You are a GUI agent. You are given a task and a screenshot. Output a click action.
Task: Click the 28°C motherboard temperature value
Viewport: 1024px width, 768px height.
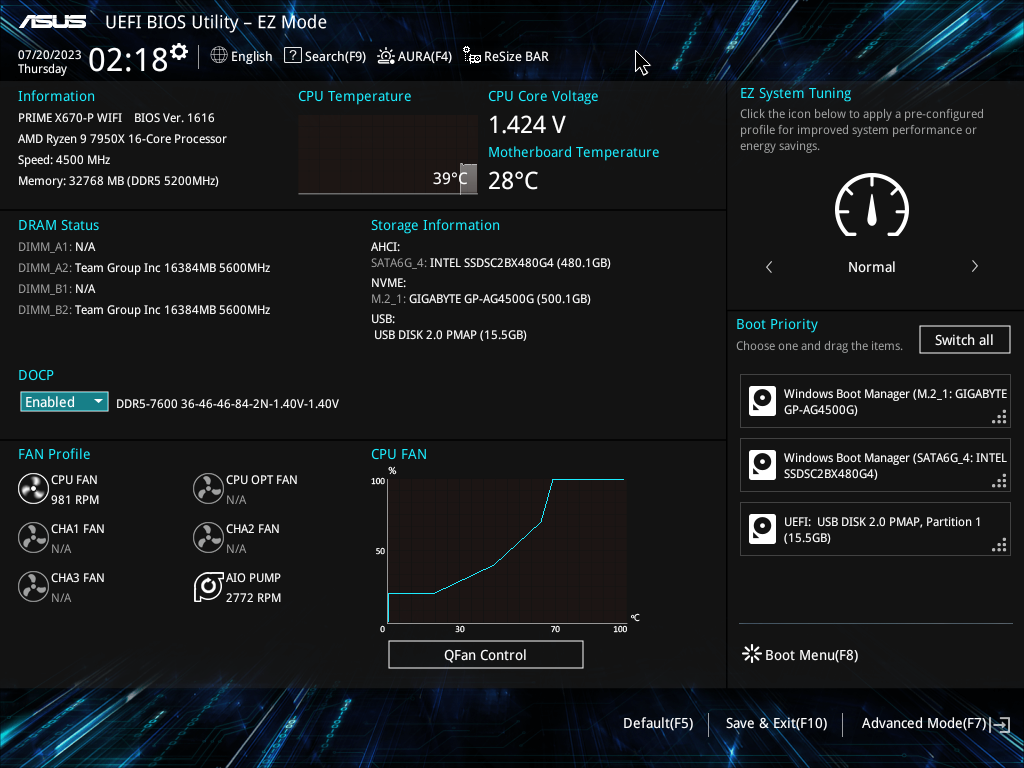click(513, 180)
